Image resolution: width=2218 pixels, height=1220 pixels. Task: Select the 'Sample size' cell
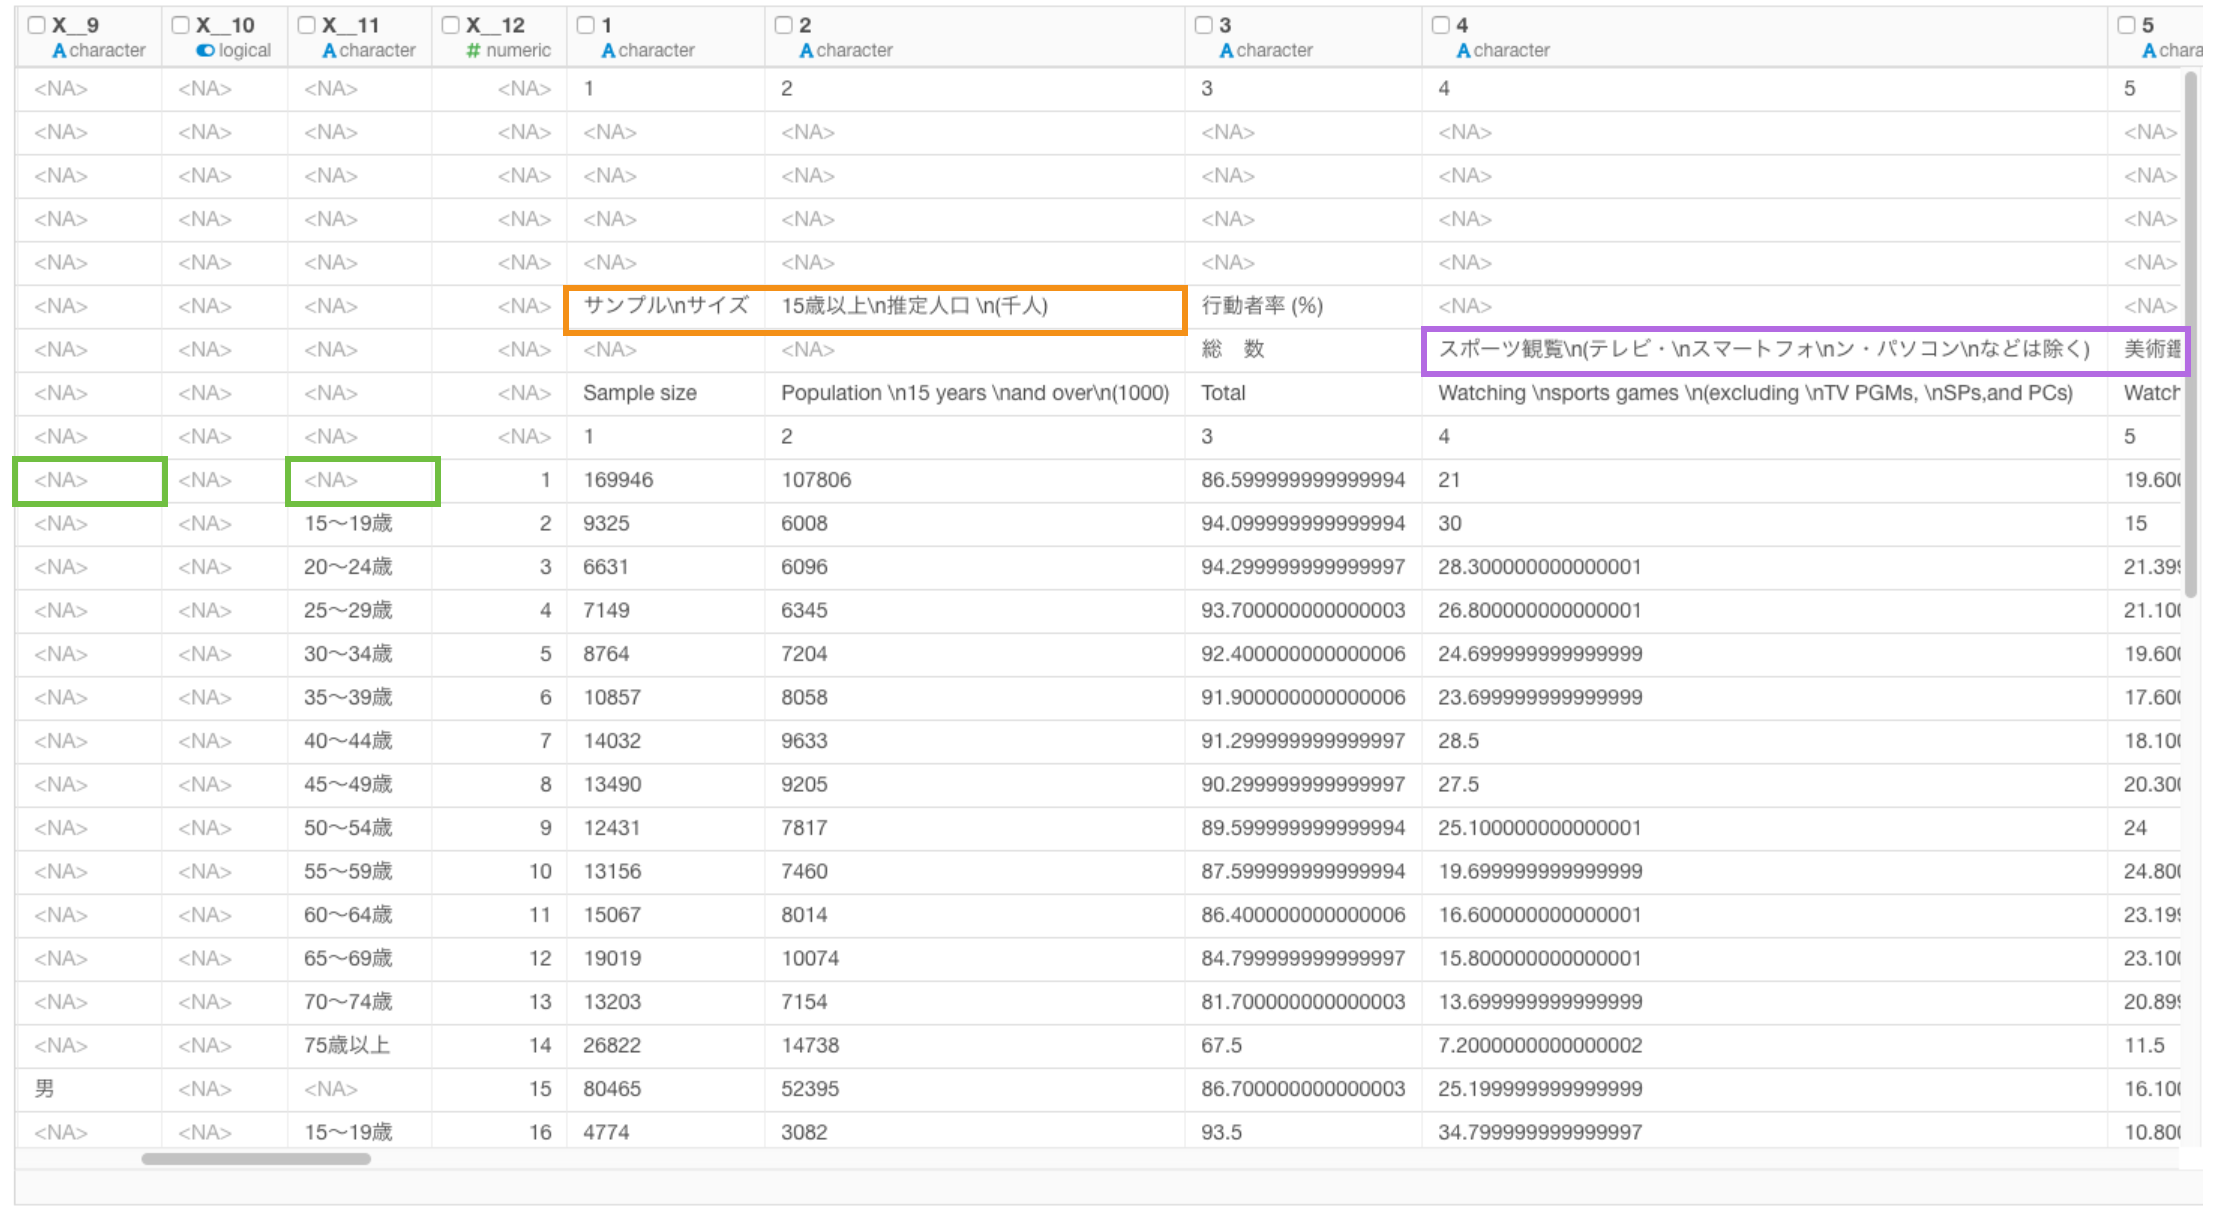point(666,393)
